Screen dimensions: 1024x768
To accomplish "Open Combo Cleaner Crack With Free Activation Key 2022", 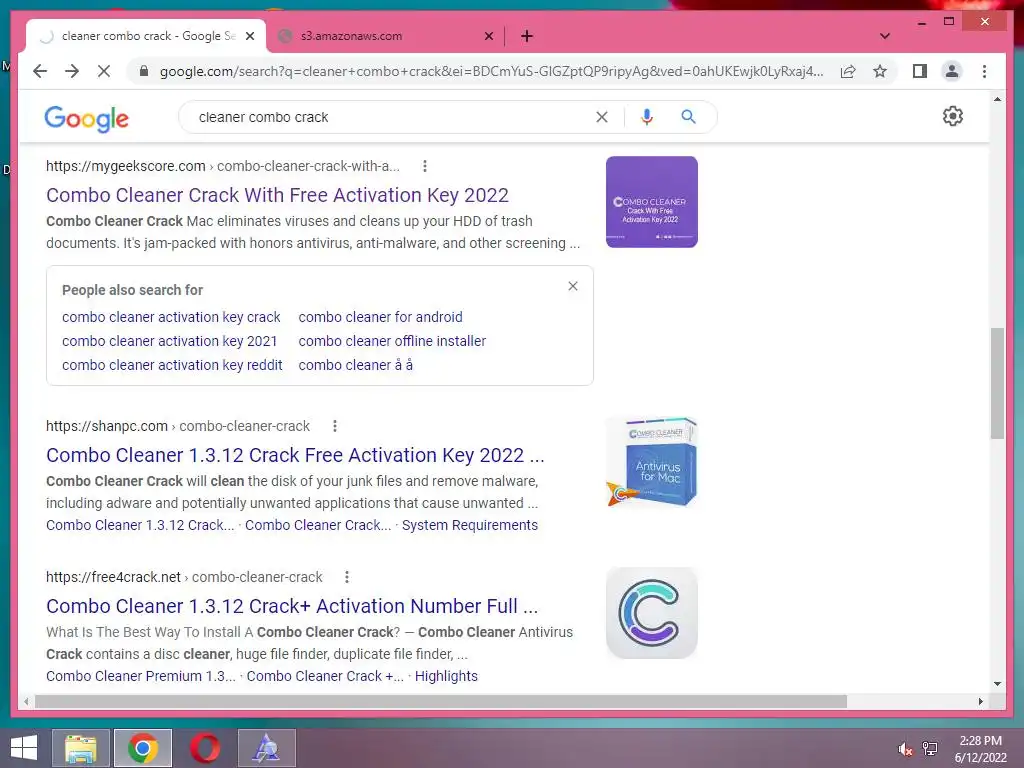I will point(277,195).
